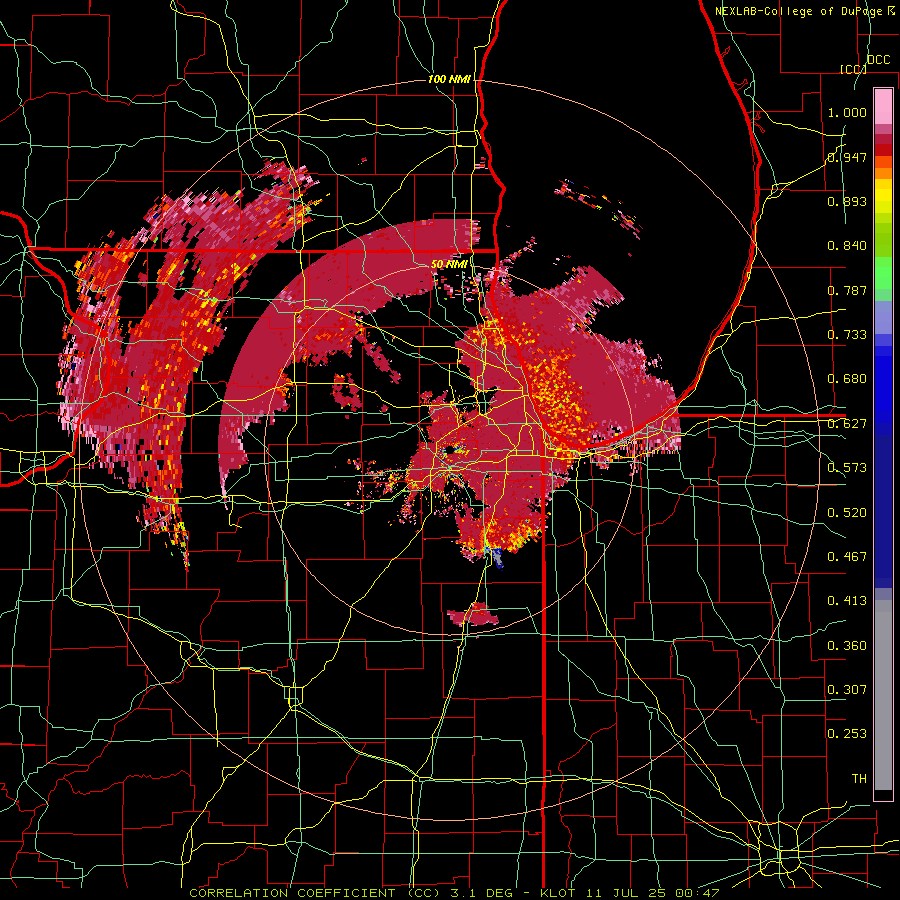Click the 0.253 legend value
This screenshot has height=900, width=900.
(847, 734)
